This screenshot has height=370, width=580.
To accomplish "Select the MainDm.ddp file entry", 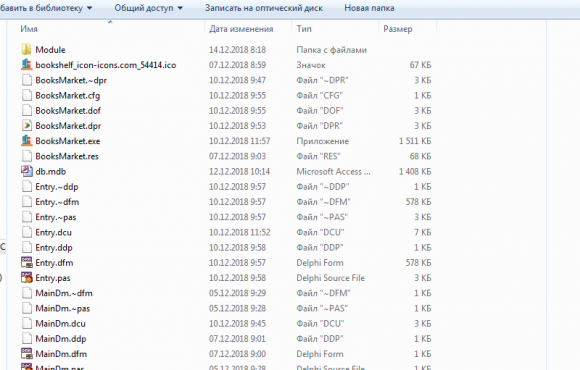I will click(226, 339).
